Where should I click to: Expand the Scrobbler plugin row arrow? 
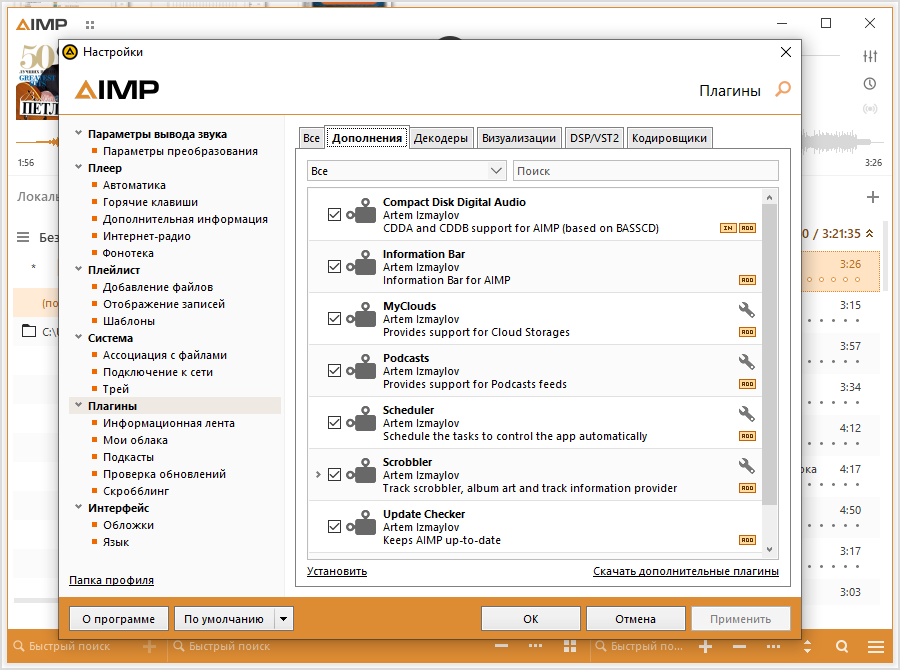click(318, 474)
